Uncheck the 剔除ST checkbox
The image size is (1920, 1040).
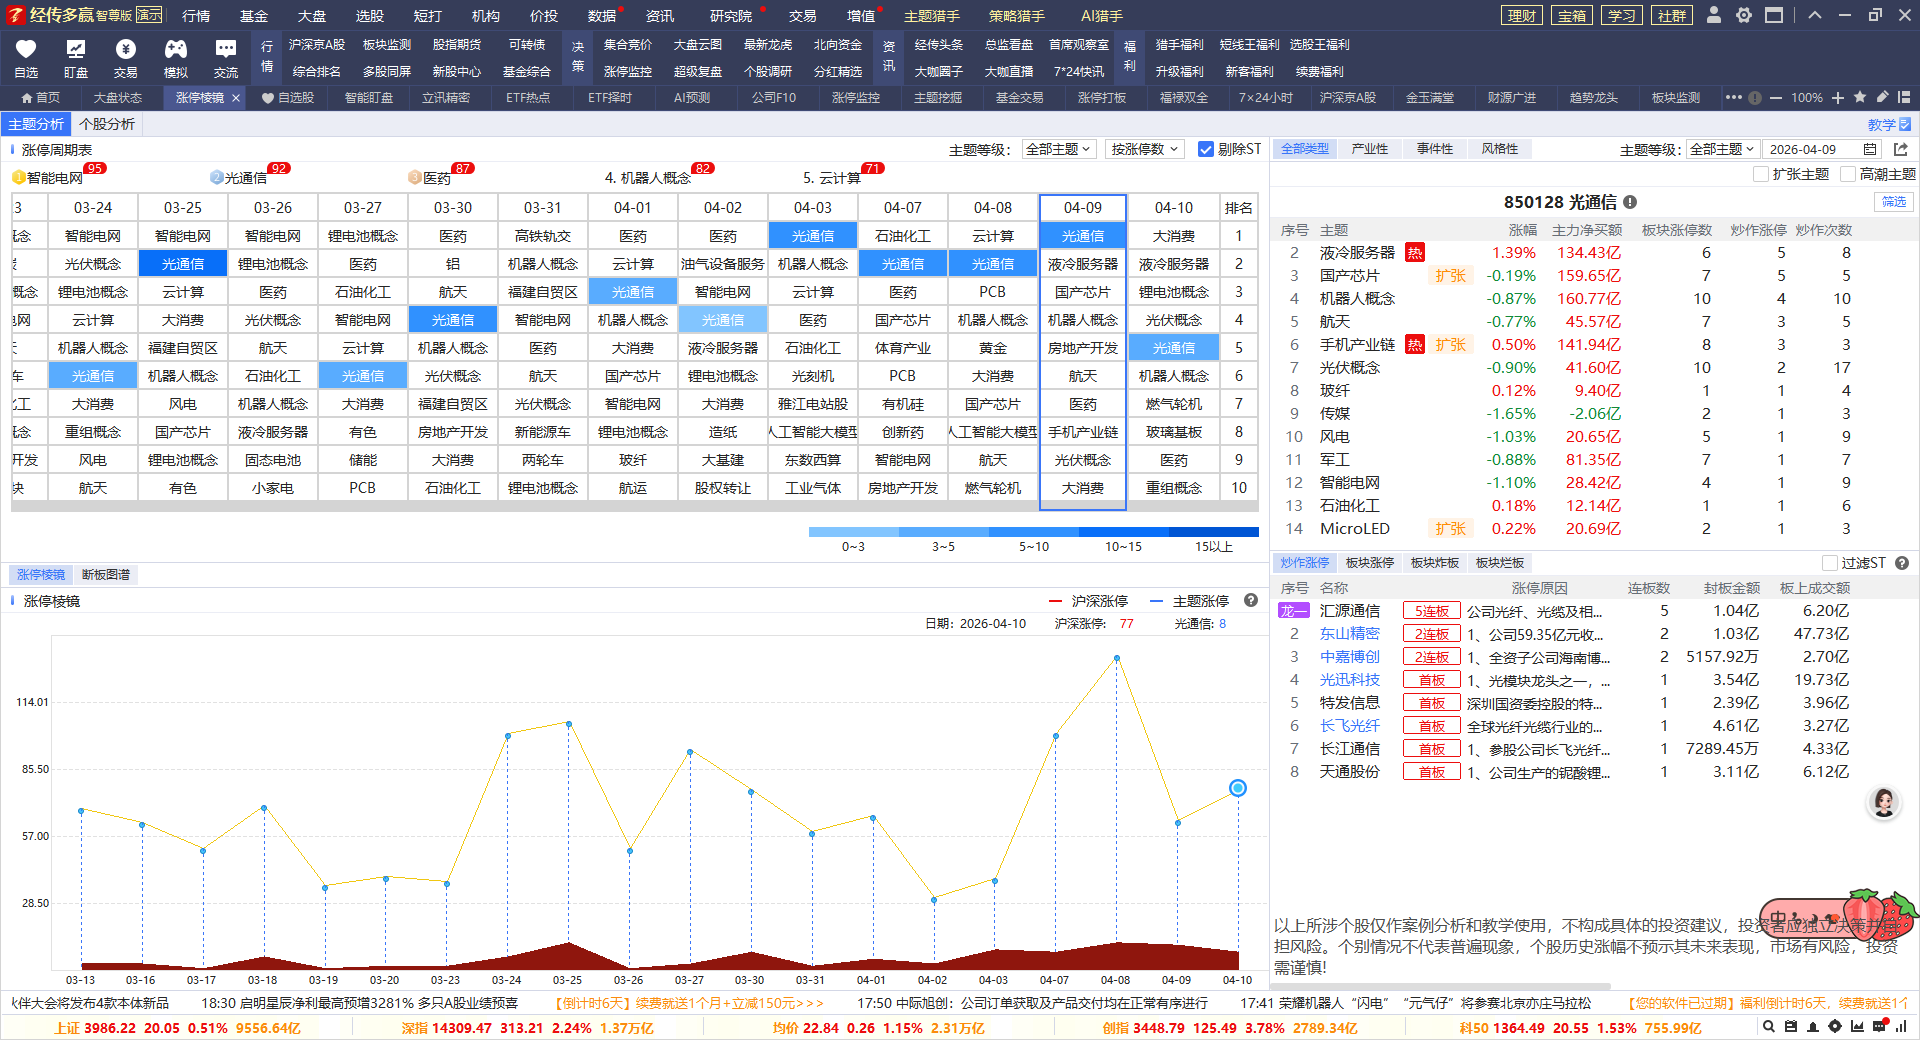point(1206,149)
